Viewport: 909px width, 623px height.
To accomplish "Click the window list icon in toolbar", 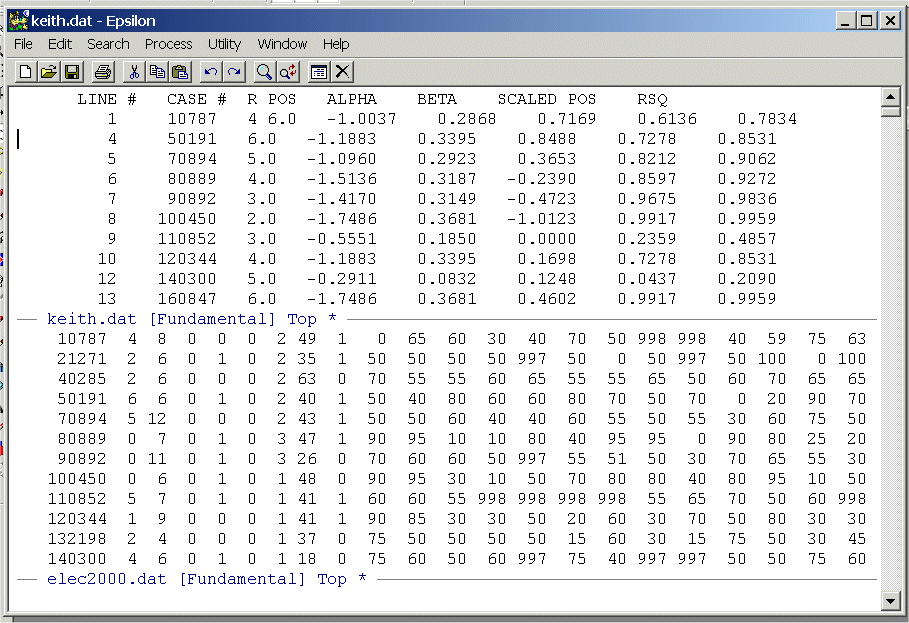I will point(319,71).
